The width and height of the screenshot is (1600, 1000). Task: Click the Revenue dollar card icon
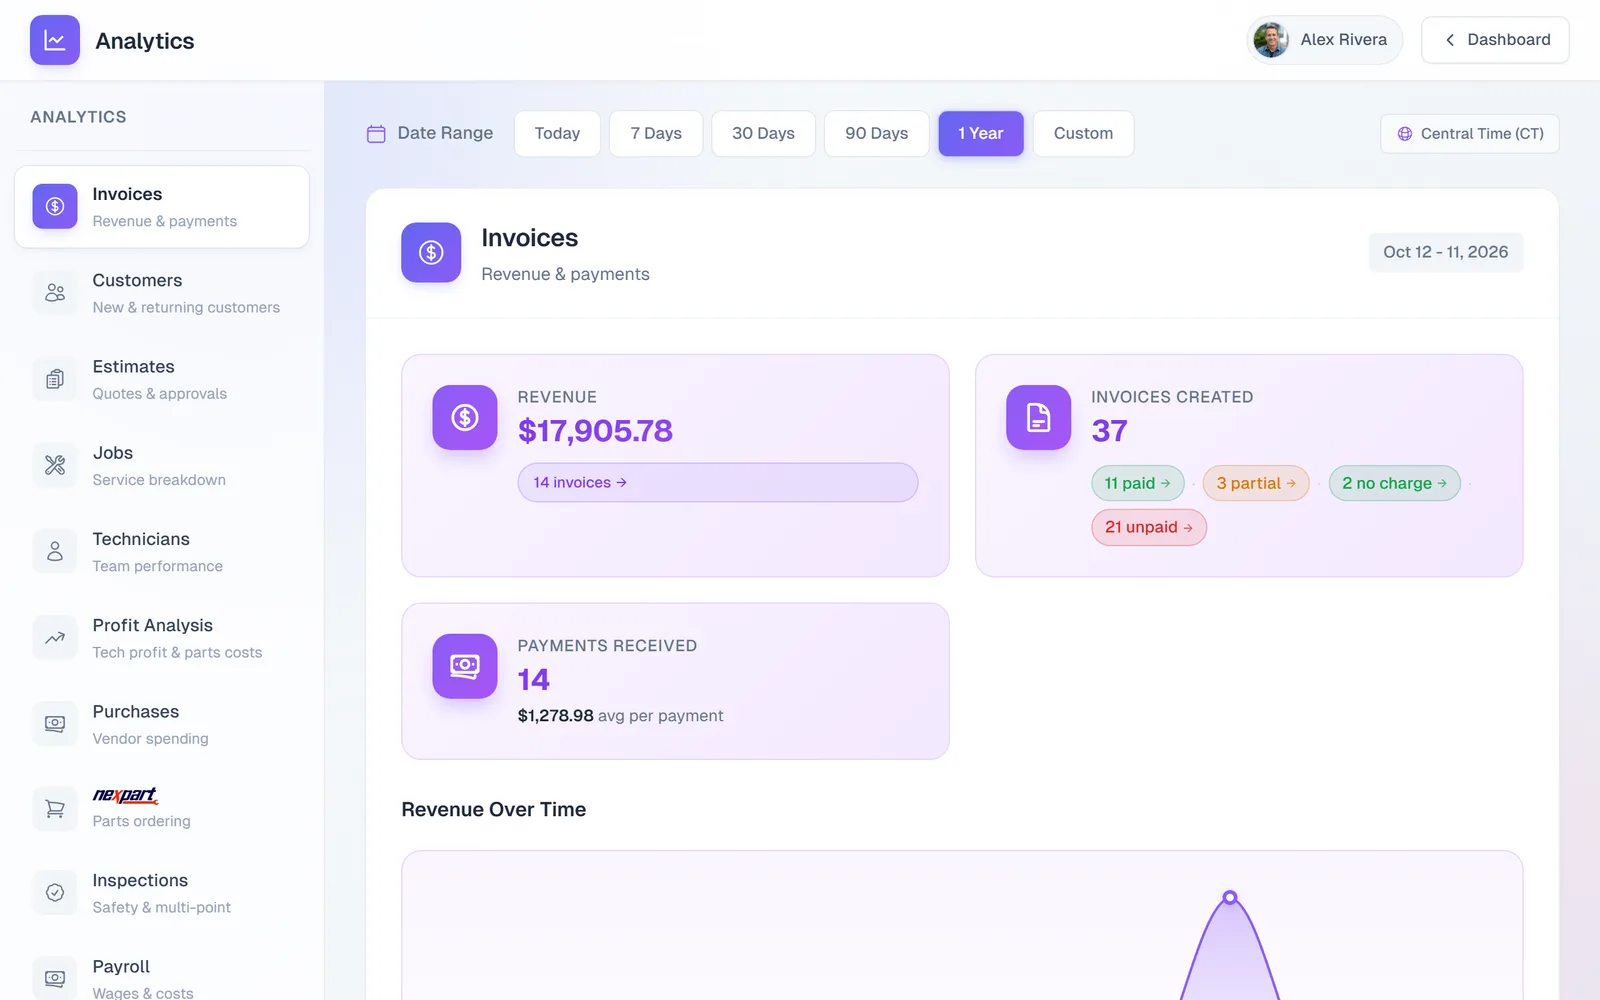[x=465, y=417]
